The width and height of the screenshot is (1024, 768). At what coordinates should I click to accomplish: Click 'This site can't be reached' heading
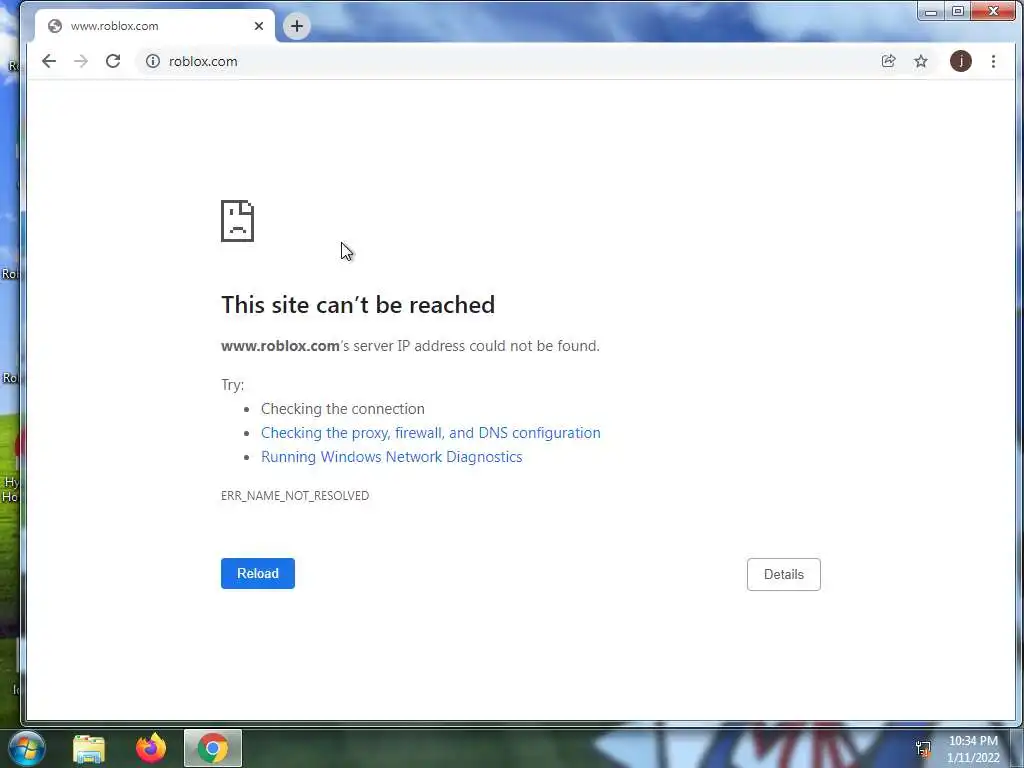[x=358, y=305]
